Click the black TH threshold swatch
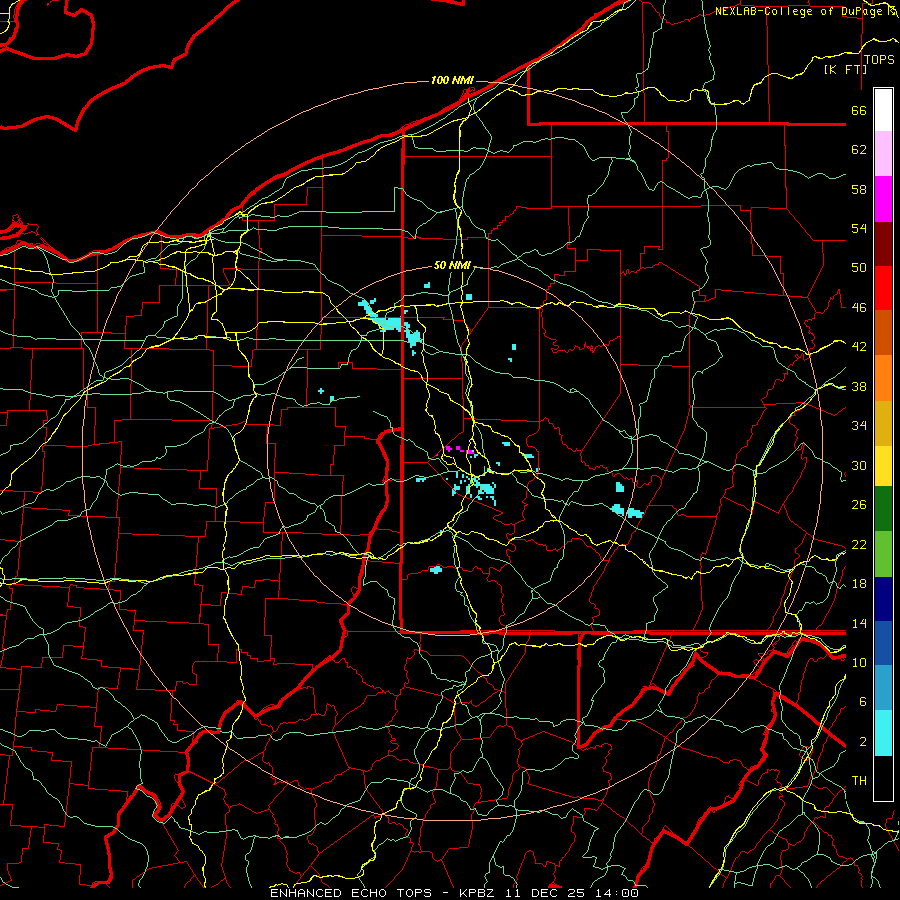900x900 pixels. 883,778
